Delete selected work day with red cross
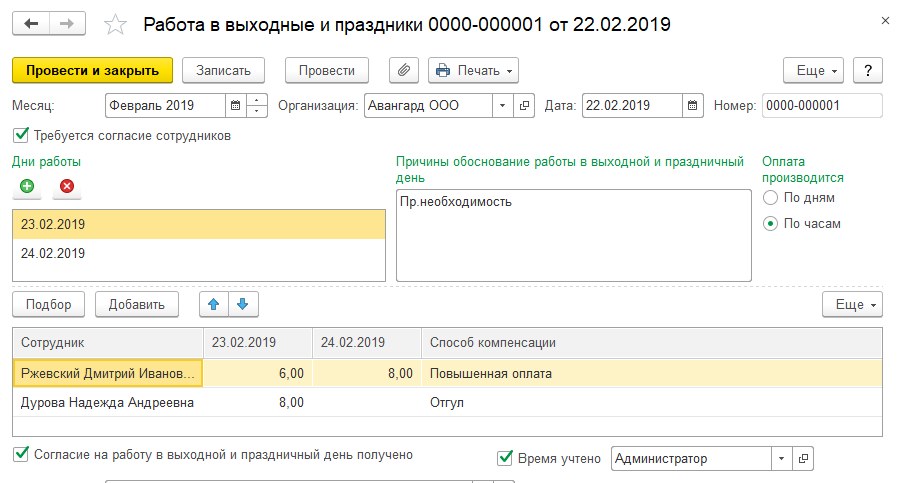 pyautogui.click(x=67, y=186)
